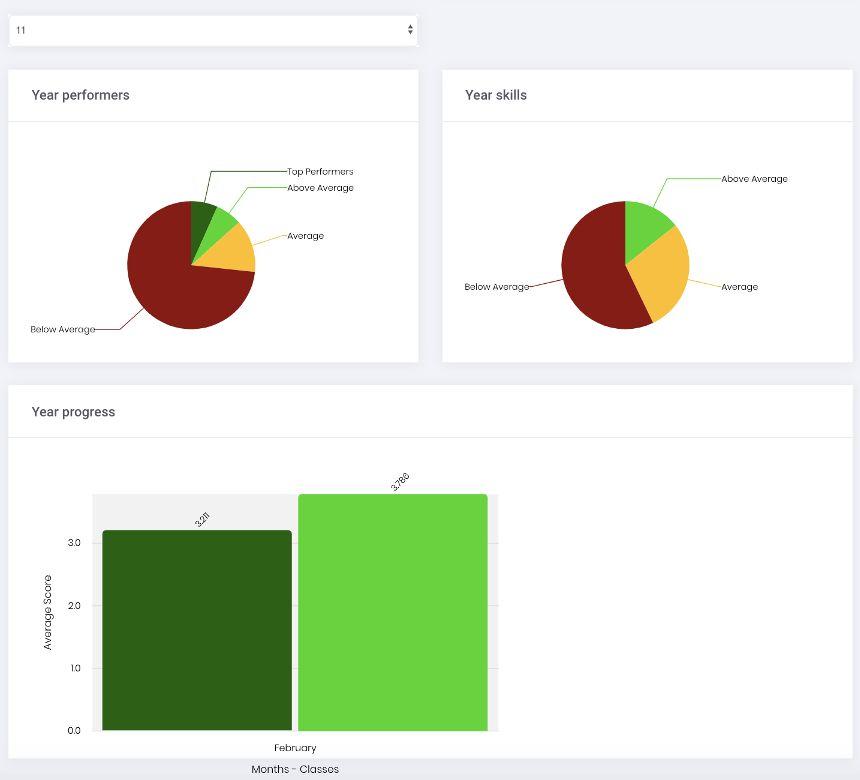Click the Top Performers label
Image resolution: width=860 pixels, height=780 pixels.
click(320, 172)
